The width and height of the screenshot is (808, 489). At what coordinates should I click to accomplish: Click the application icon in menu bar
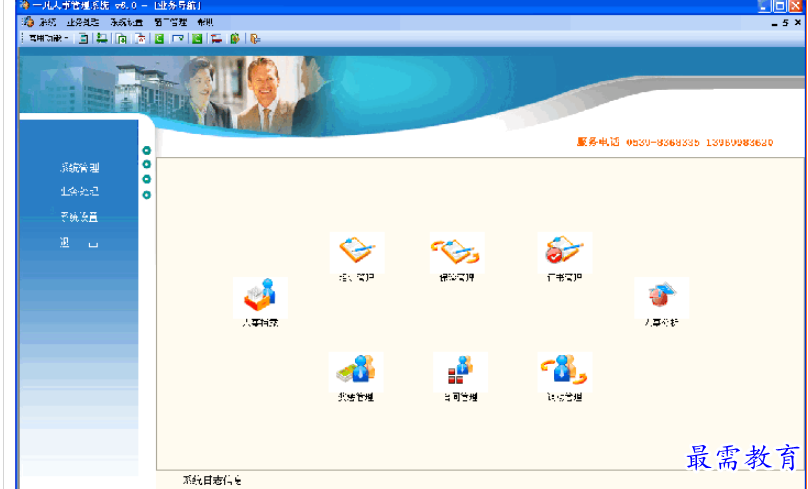tap(28, 23)
